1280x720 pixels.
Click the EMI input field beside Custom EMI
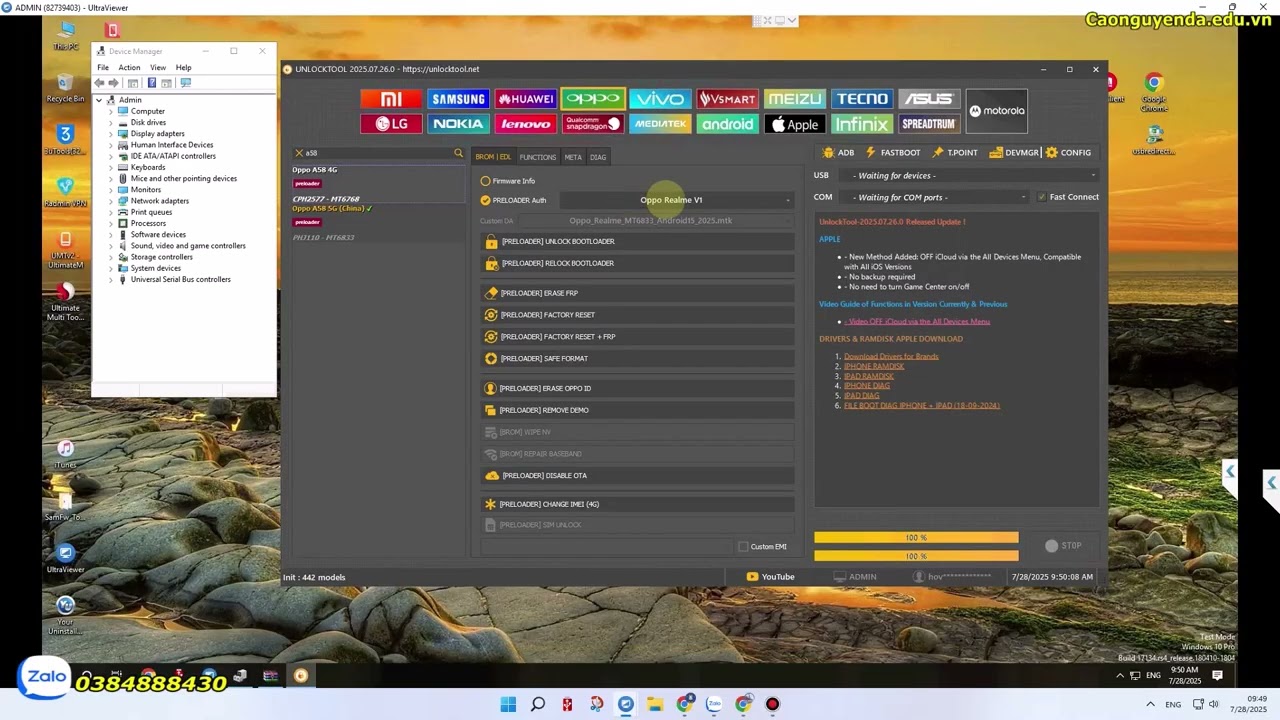[x=607, y=547]
